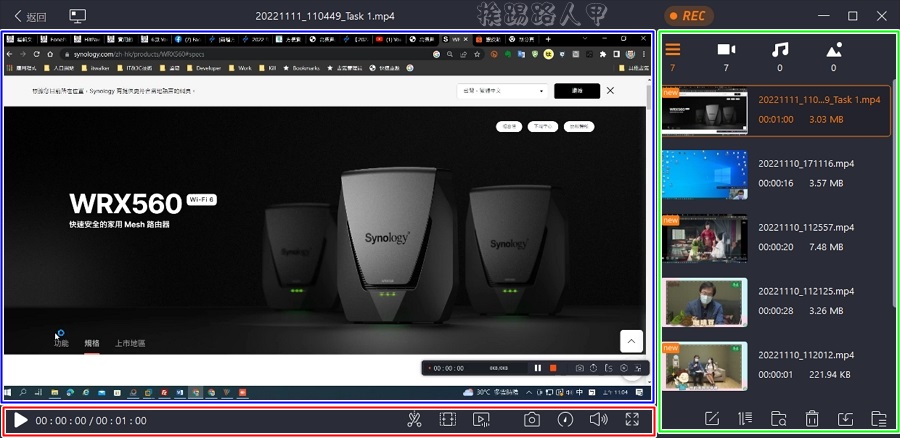Open the playback speed gauge control
The image size is (900, 438).
pos(565,420)
